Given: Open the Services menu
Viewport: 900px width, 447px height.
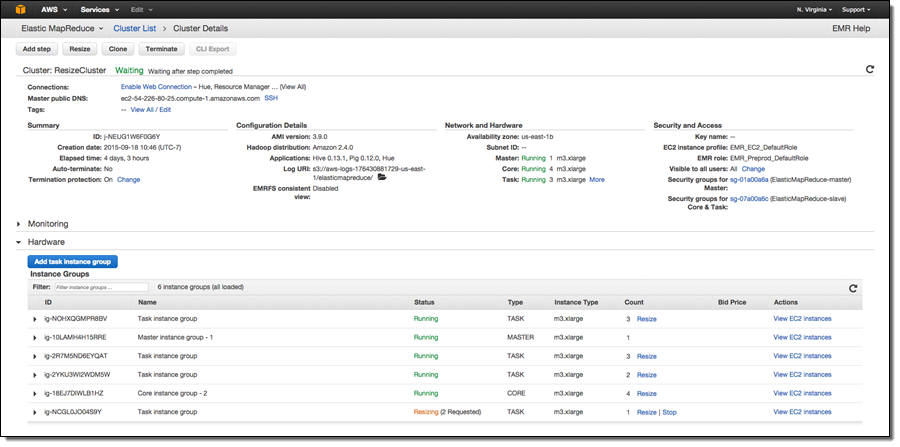Looking at the screenshot, I should pos(99,10).
